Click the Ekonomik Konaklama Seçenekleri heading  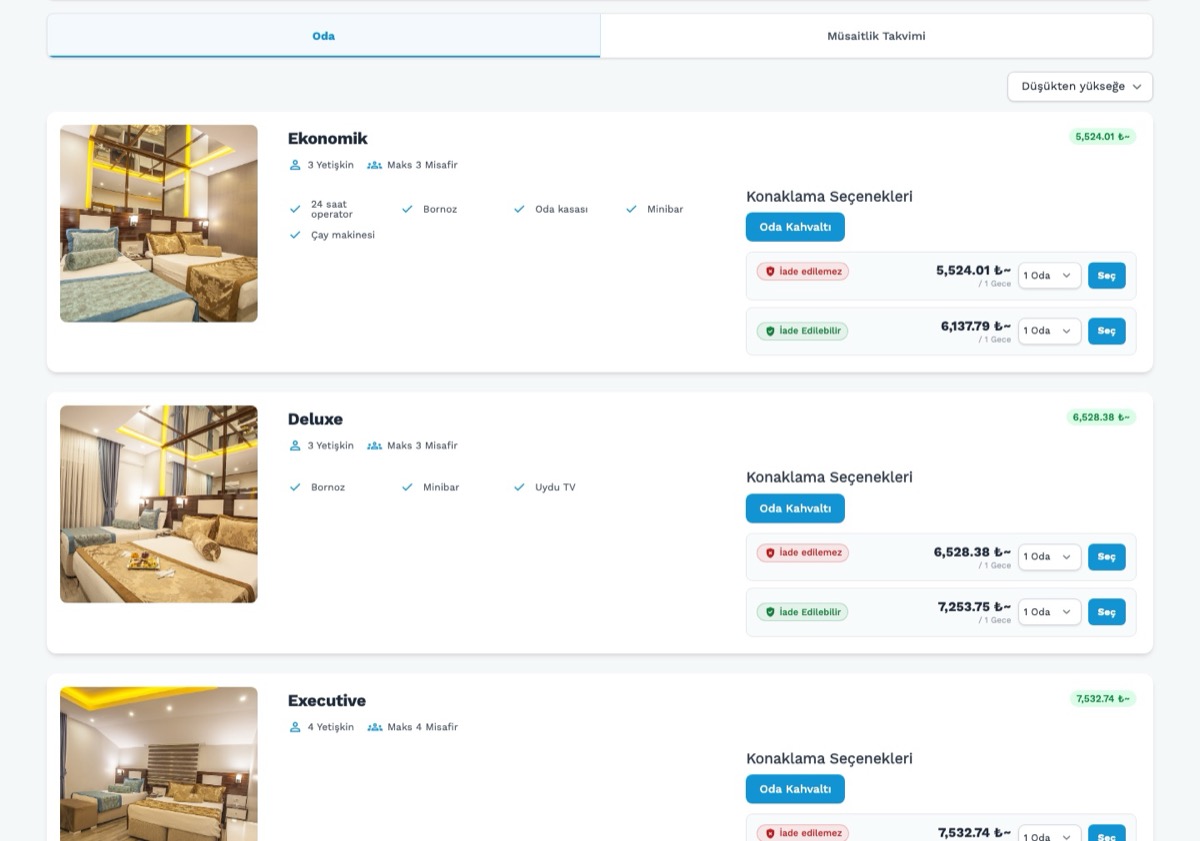coord(829,197)
